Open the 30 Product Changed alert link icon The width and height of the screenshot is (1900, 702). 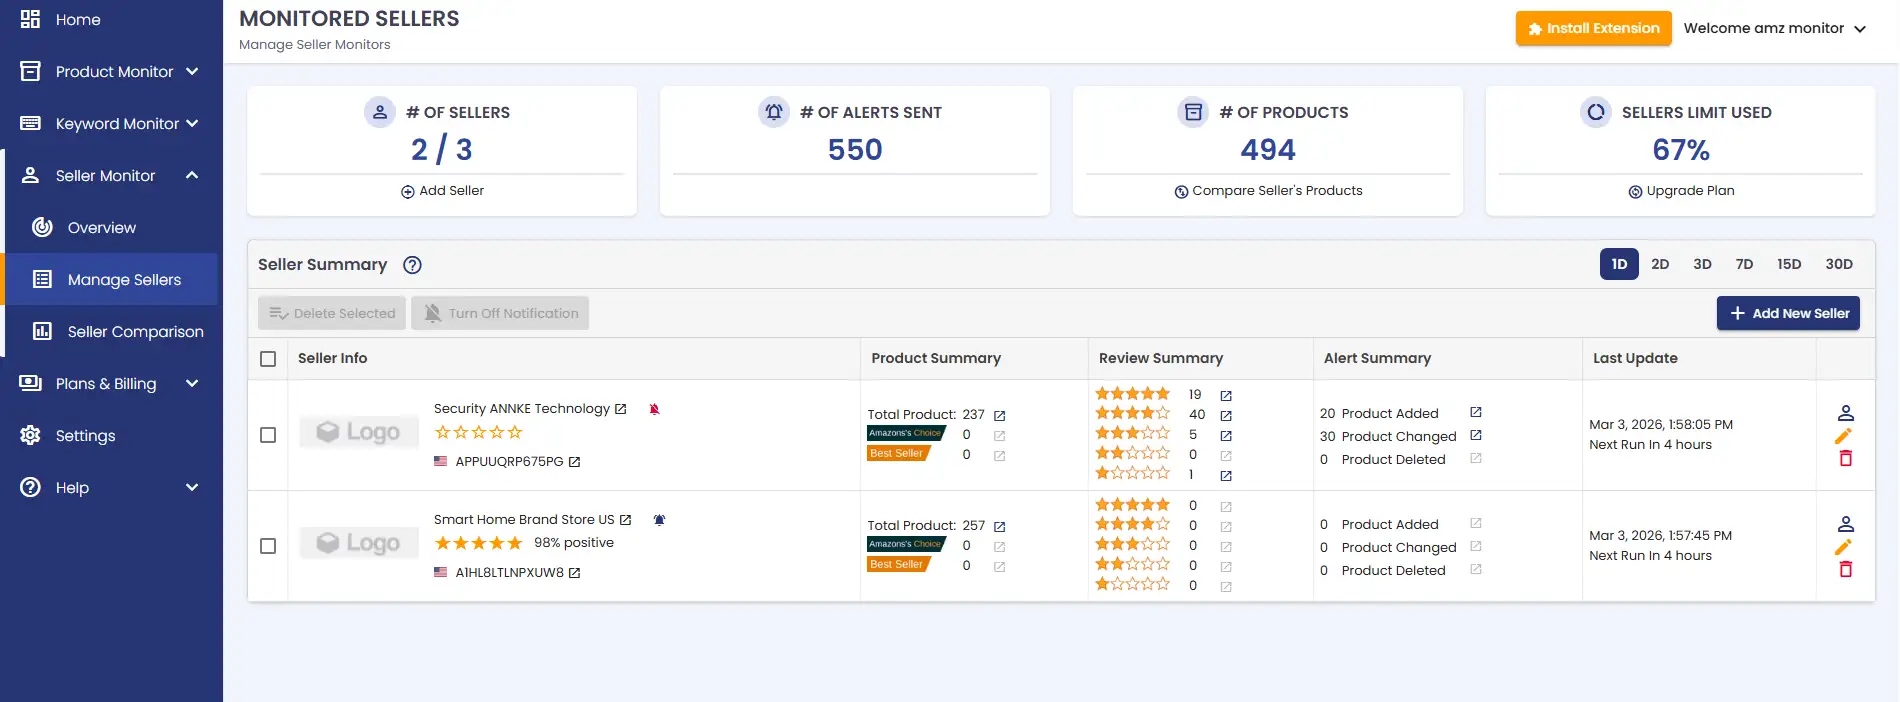(1476, 435)
